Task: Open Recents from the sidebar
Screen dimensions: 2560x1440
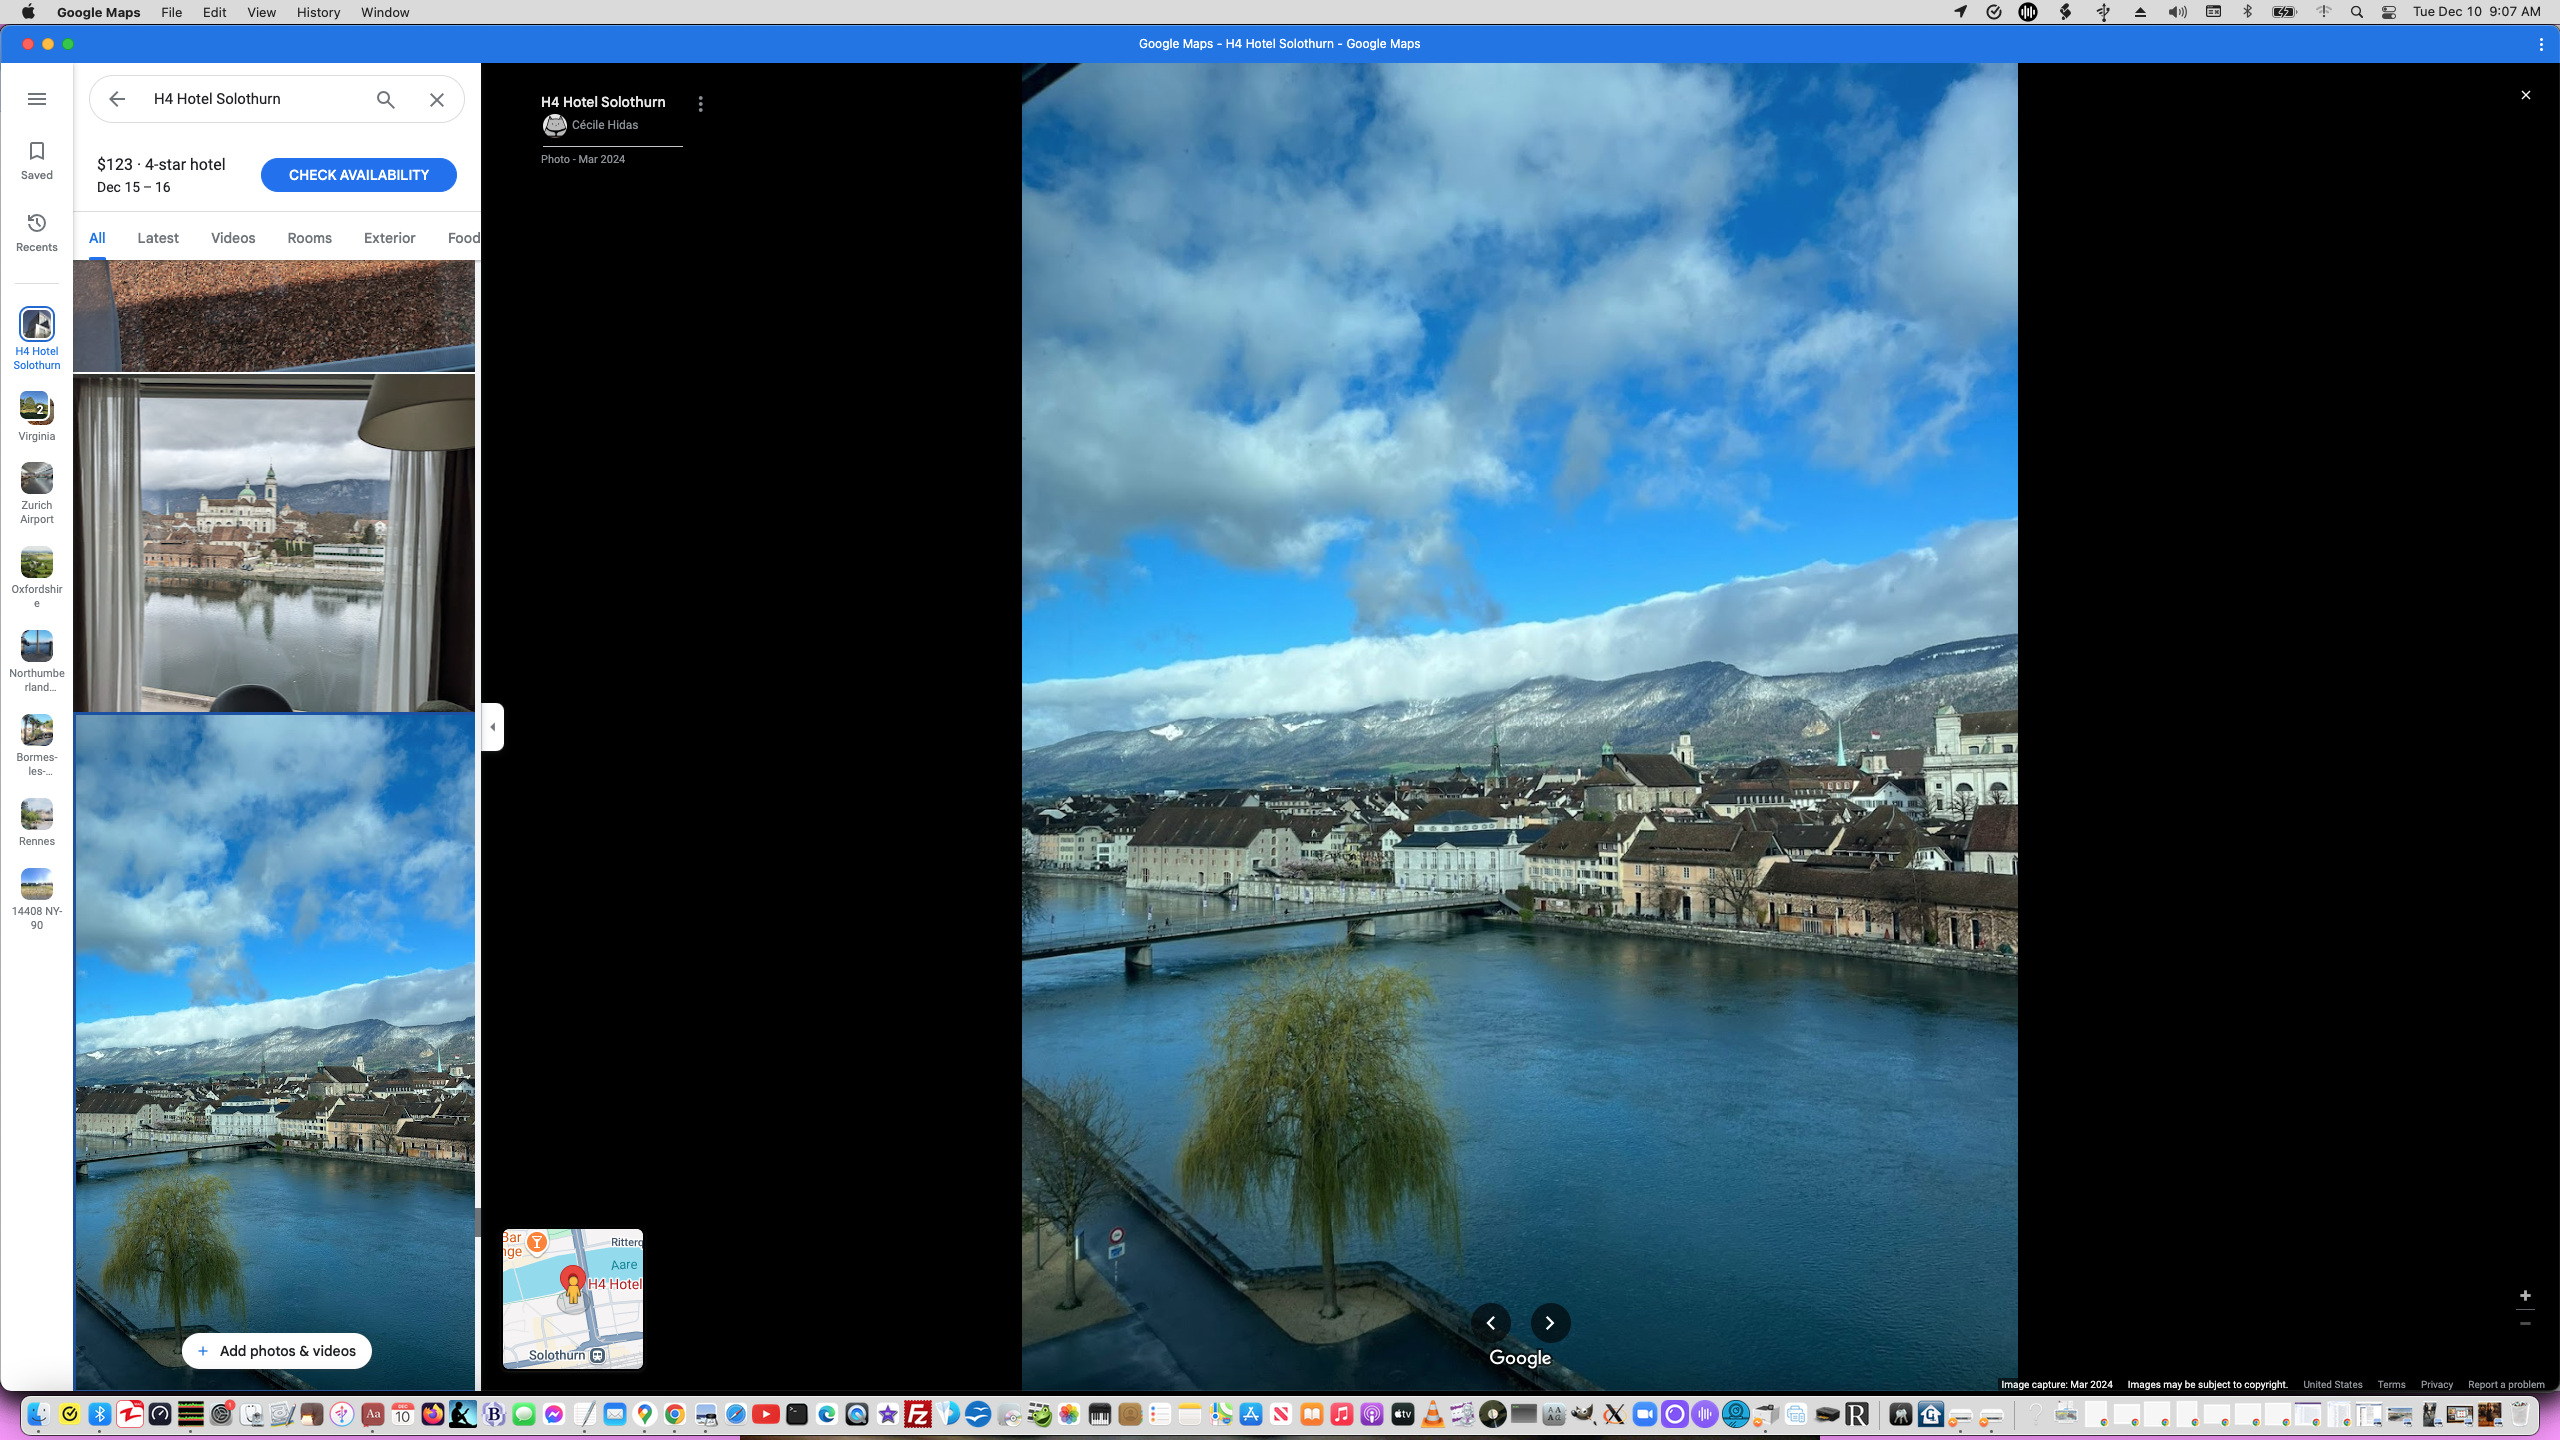Action: [x=36, y=230]
